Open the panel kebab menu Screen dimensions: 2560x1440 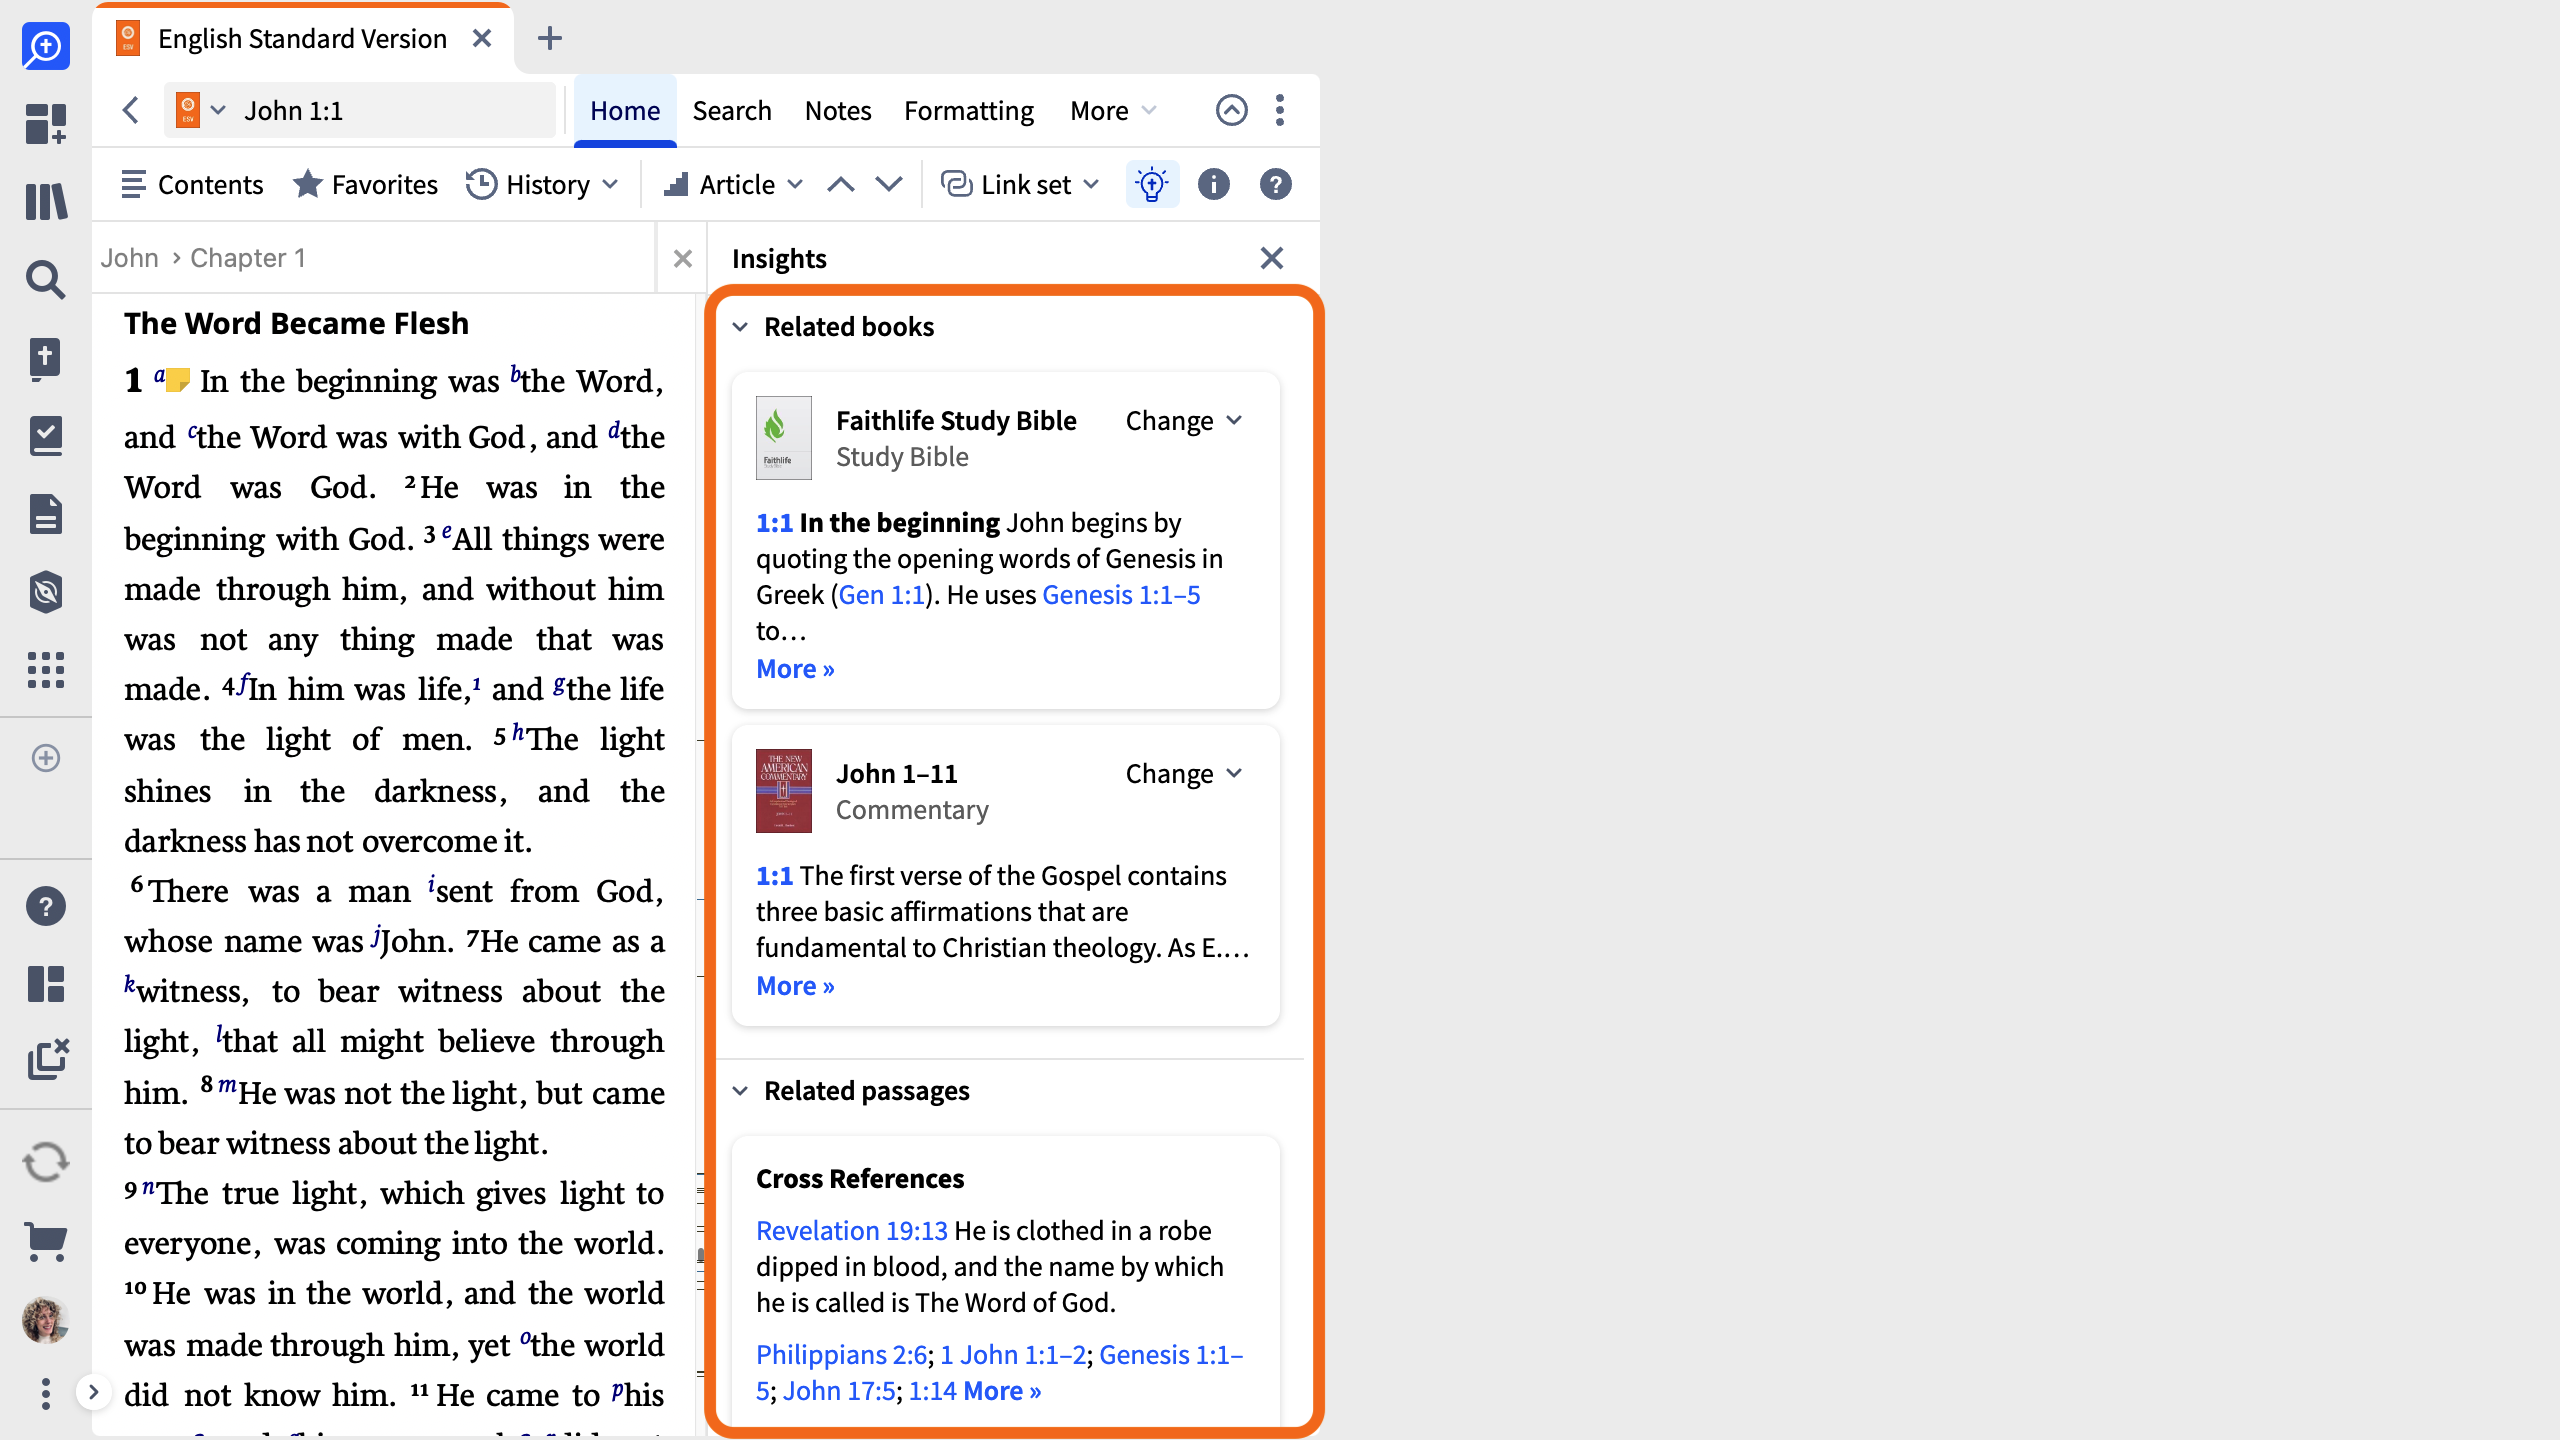pyautogui.click(x=1280, y=110)
